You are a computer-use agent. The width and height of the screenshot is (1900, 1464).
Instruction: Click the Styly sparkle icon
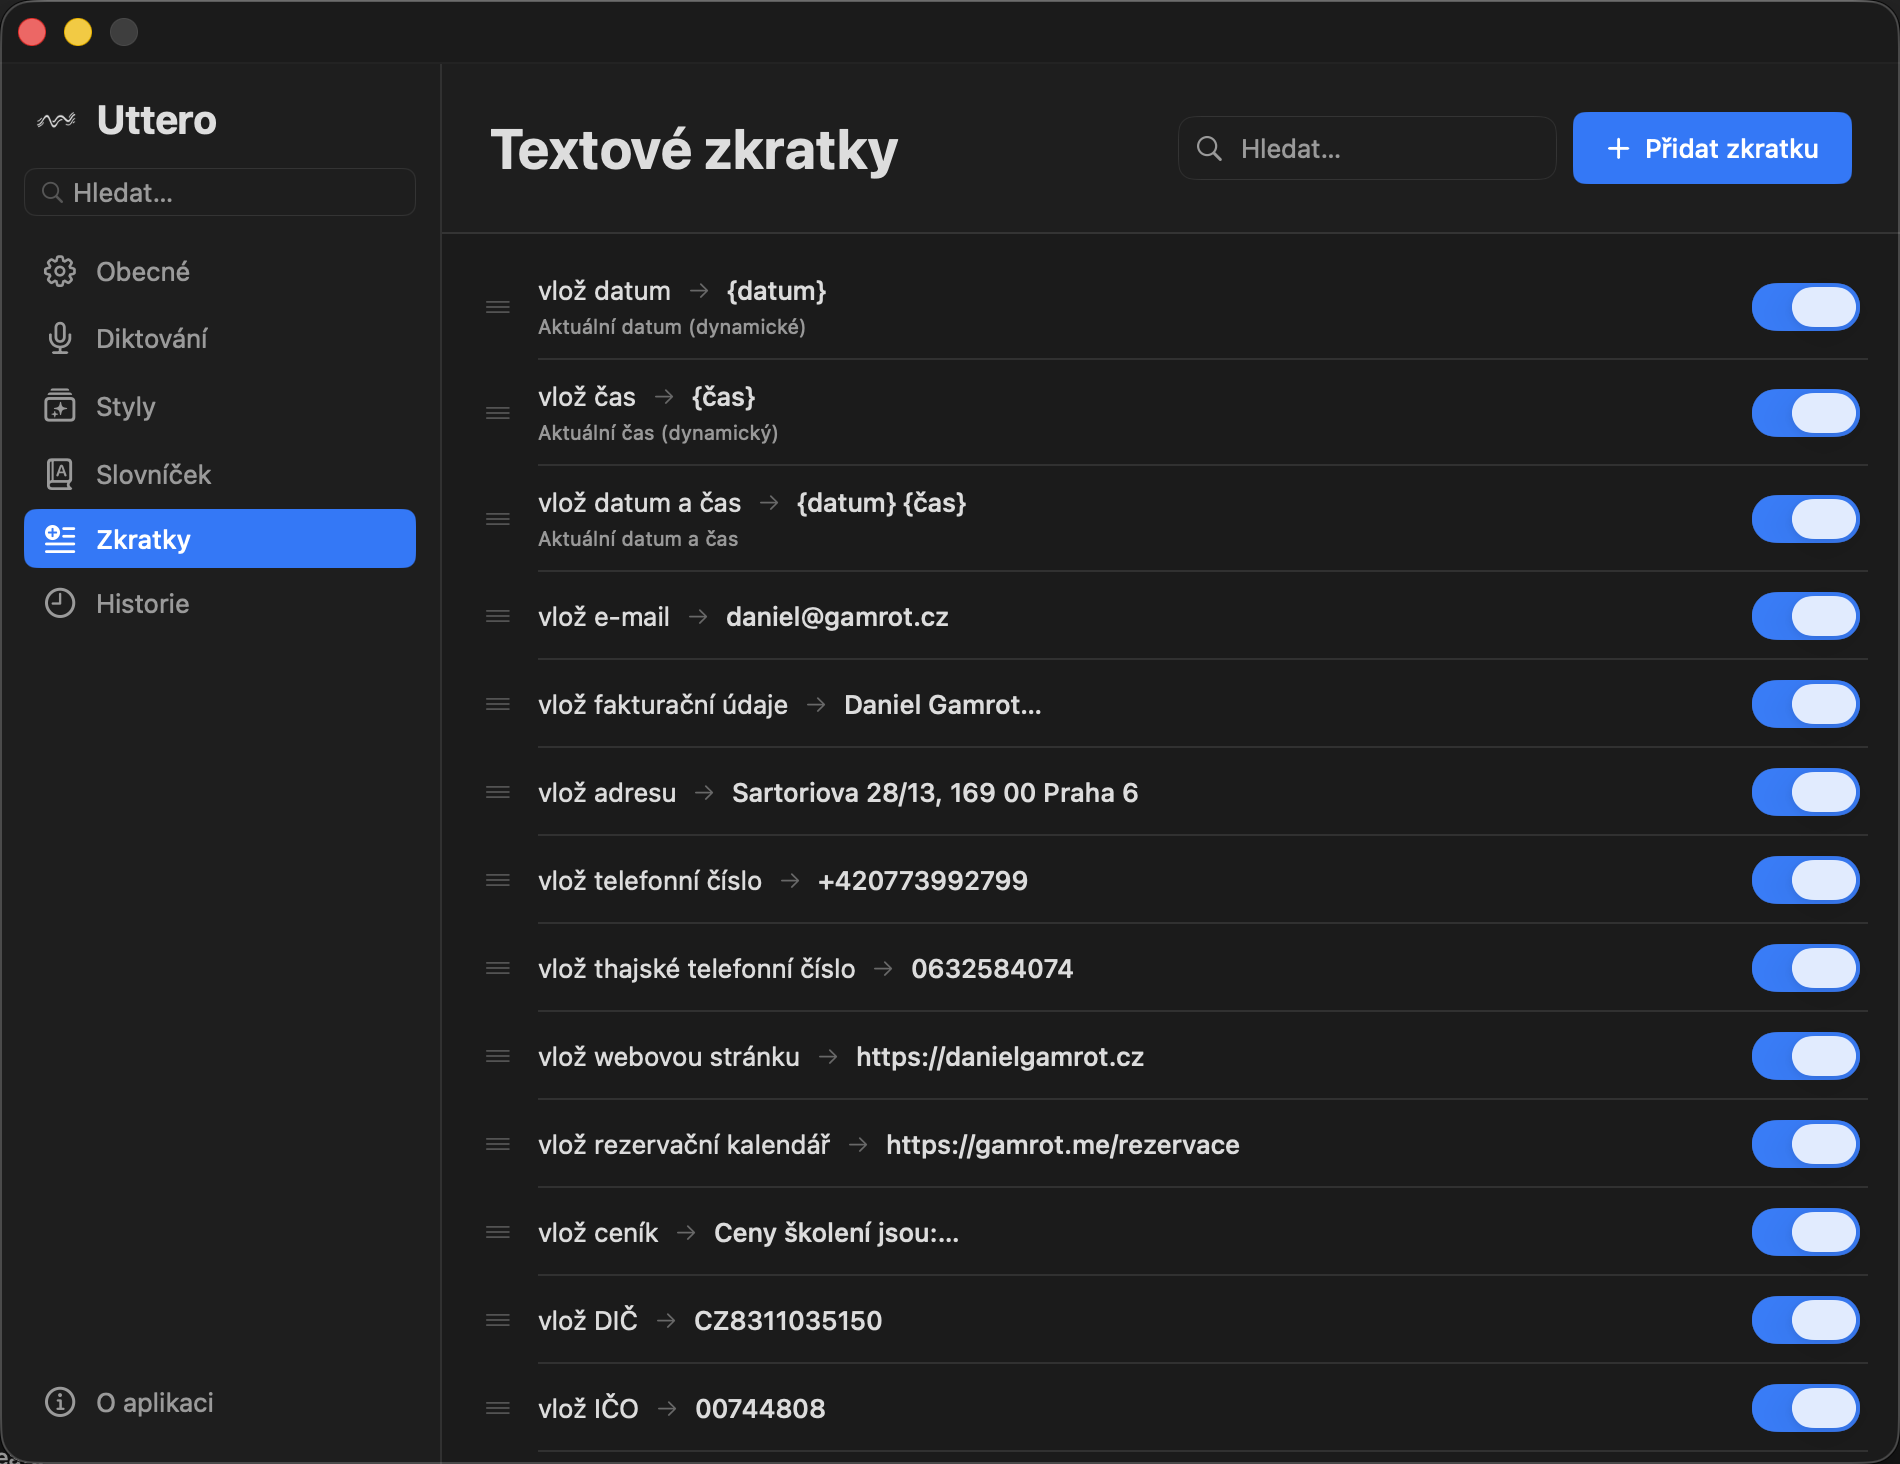[x=60, y=406]
